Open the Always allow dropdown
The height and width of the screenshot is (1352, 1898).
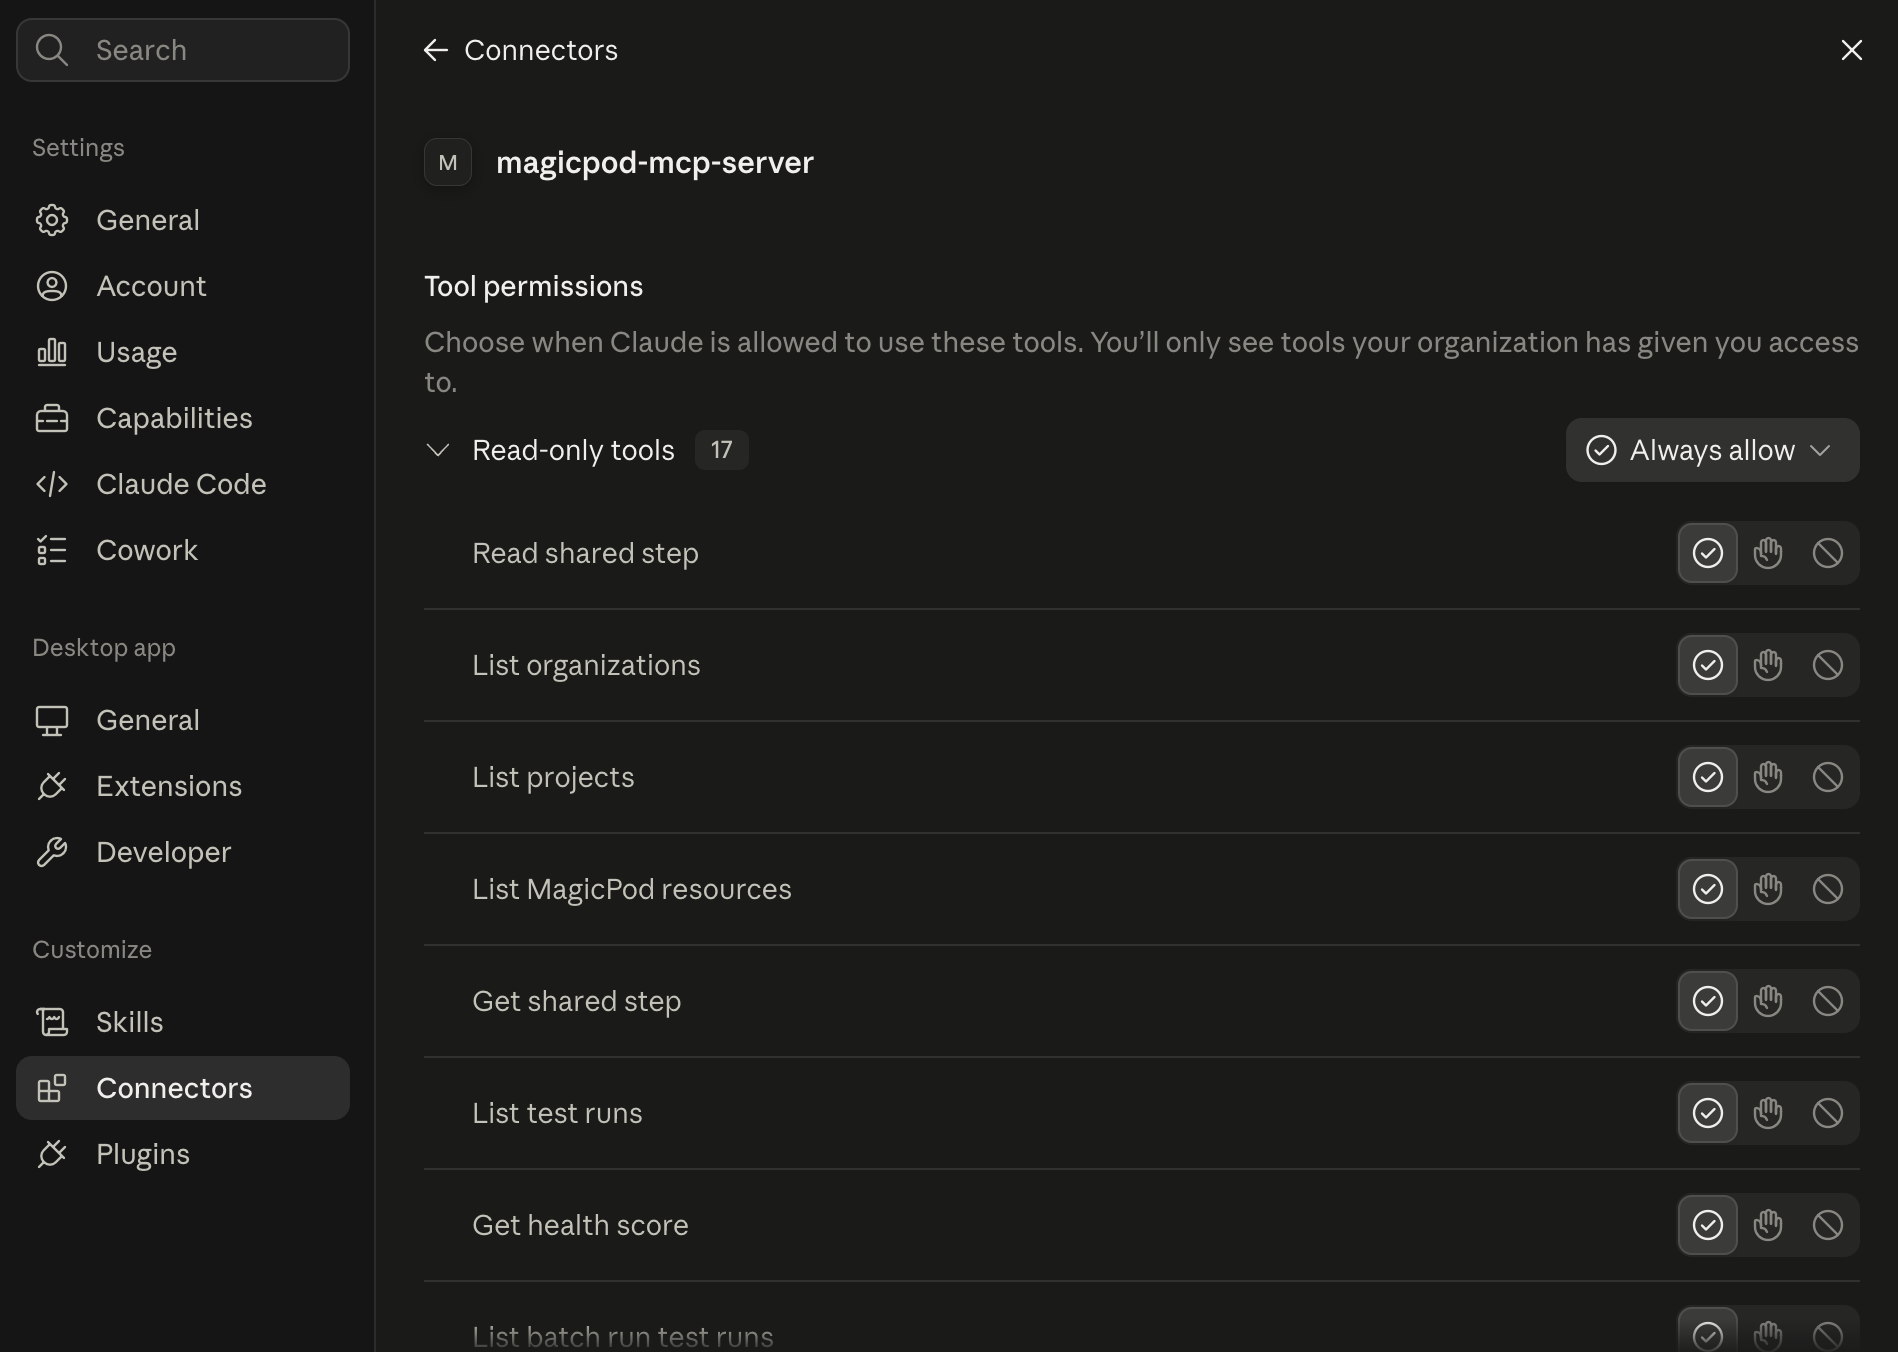pyautogui.click(x=1712, y=450)
